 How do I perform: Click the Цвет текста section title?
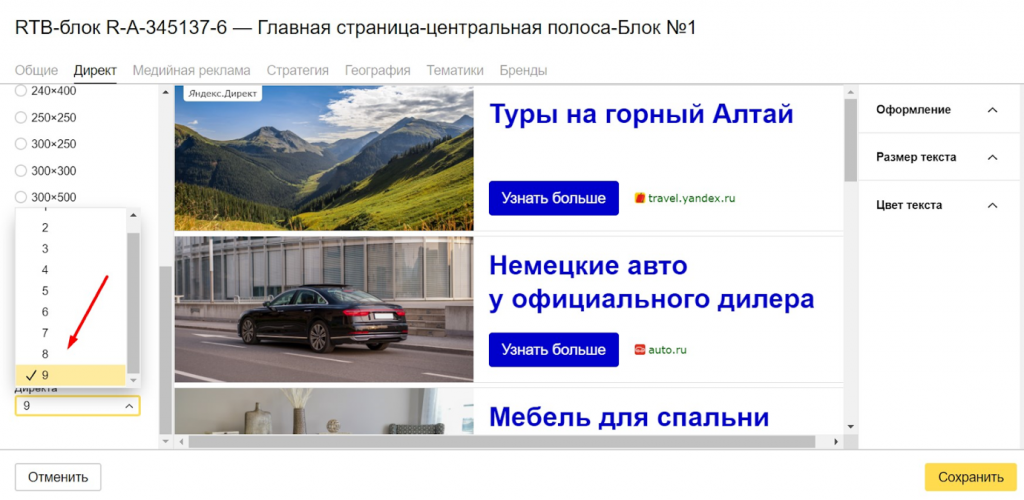909,206
